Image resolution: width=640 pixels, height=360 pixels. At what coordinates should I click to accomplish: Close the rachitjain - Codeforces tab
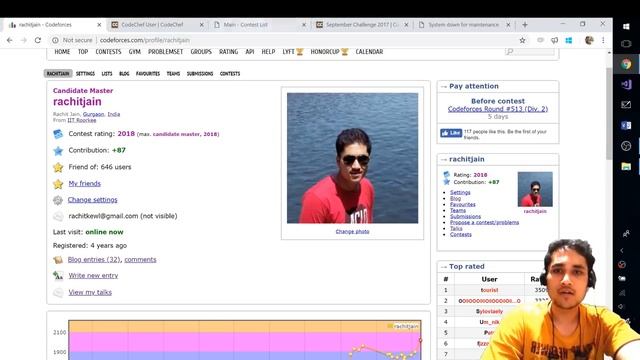tap(99, 25)
